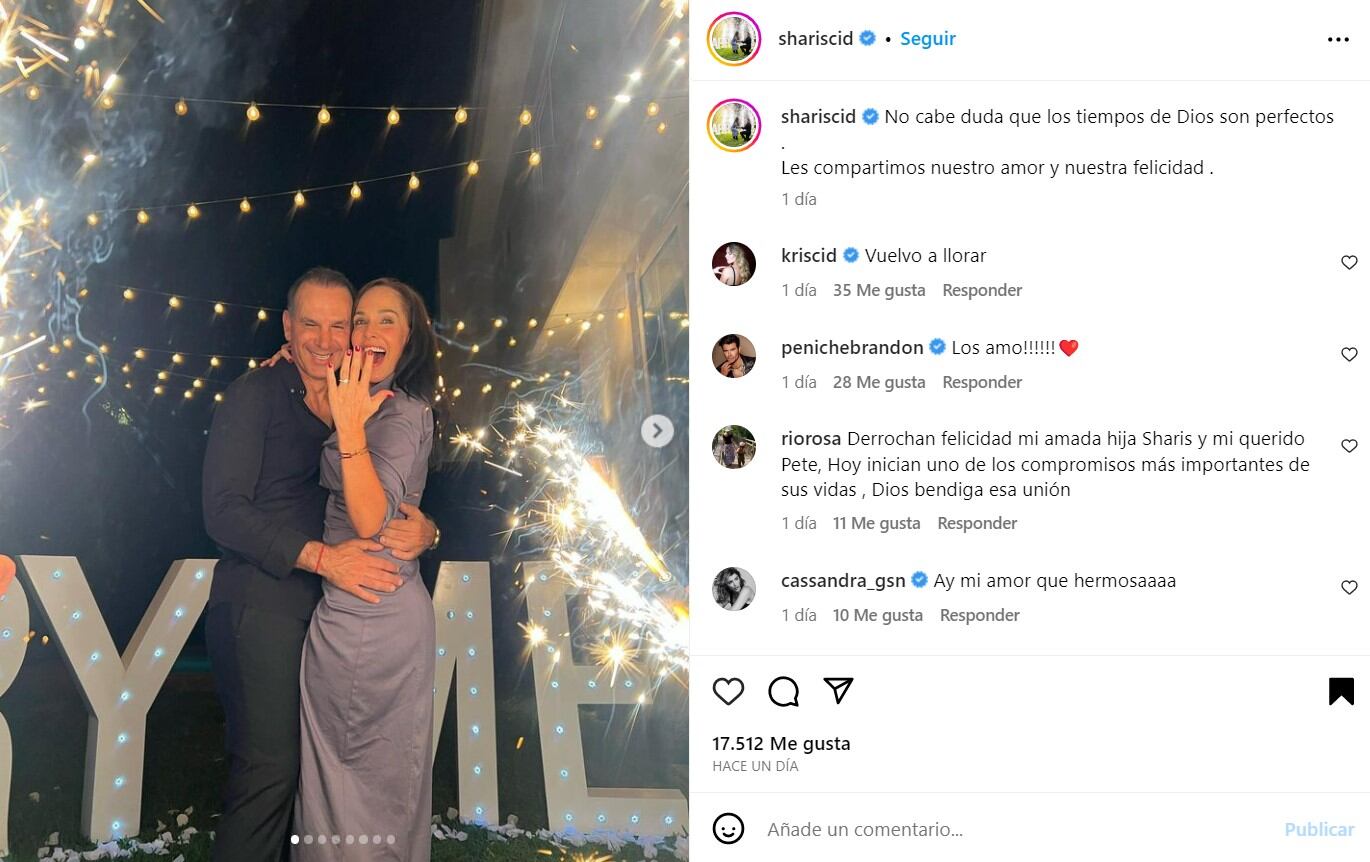This screenshot has width=1370, height=862.
Task: Open the three-dot more options menu
Action: [1338, 40]
